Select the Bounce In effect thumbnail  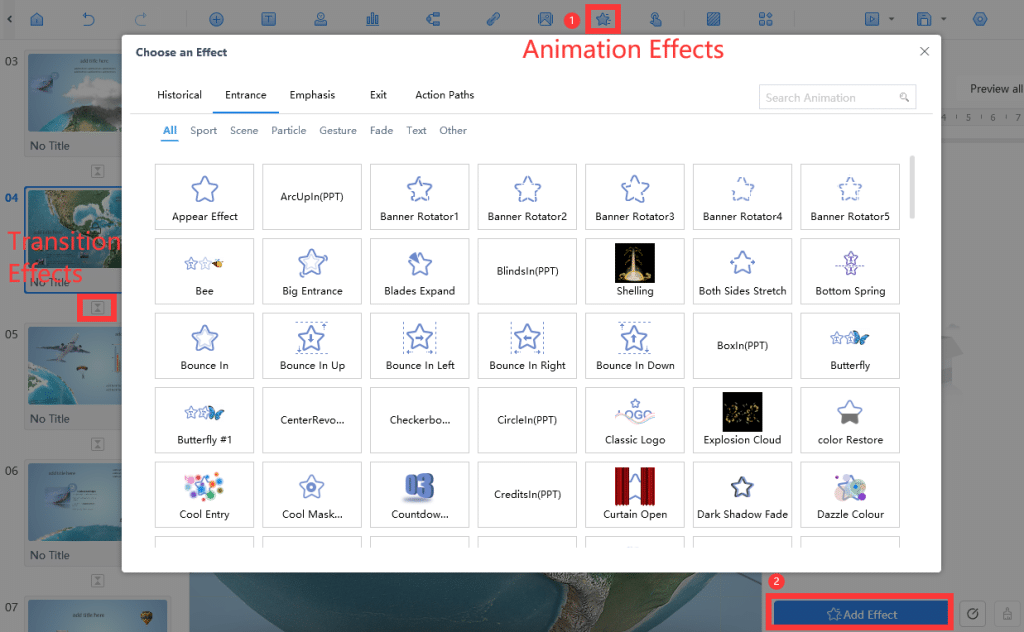coord(204,345)
